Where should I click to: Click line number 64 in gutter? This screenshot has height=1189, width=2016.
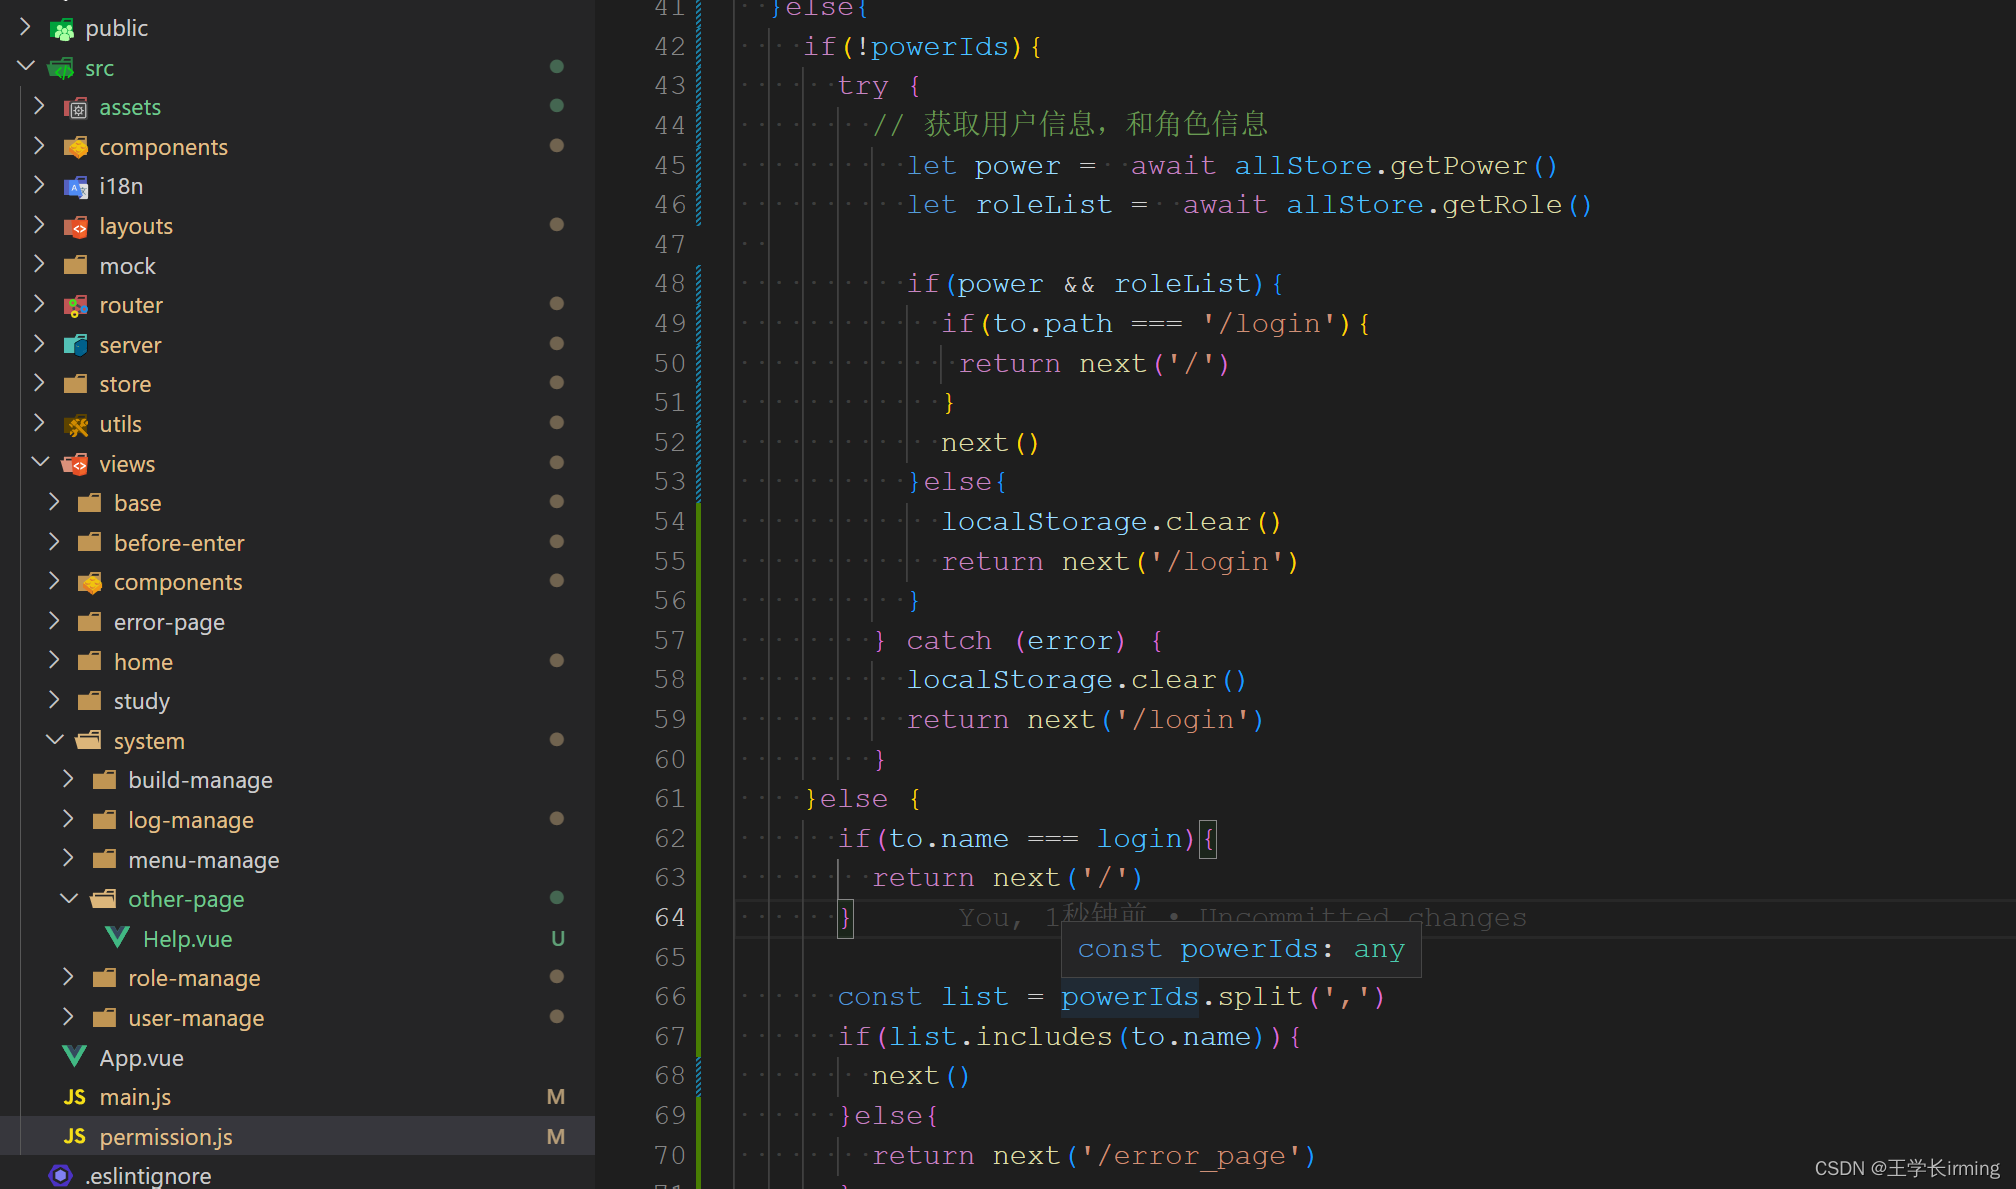(x=669, y=918)
